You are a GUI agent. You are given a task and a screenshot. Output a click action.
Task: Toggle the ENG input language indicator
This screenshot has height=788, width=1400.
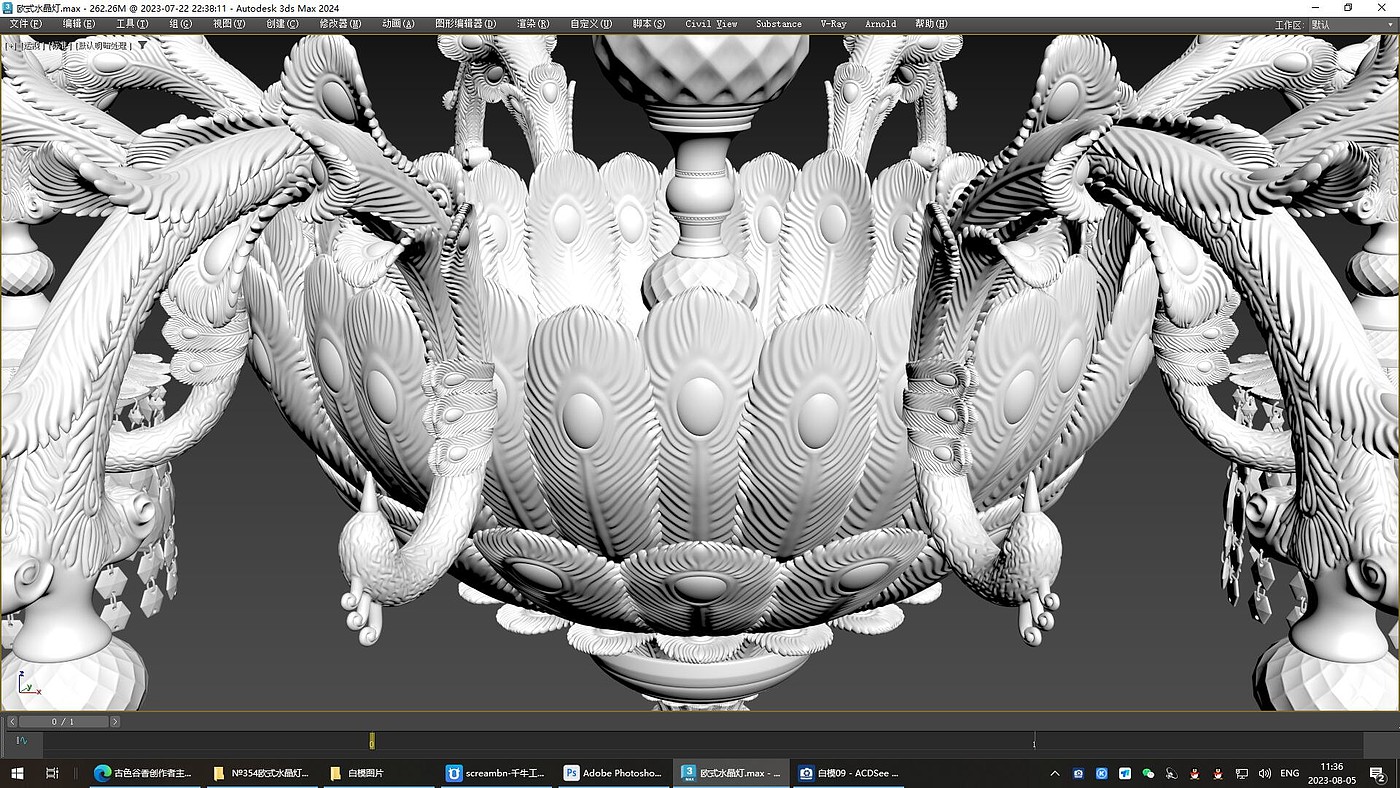(x=1290, y=773)
